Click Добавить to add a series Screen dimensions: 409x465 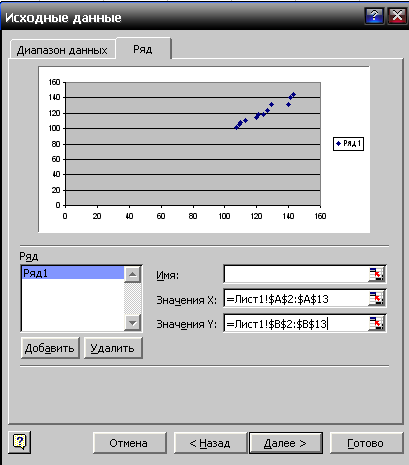[50, 348]
